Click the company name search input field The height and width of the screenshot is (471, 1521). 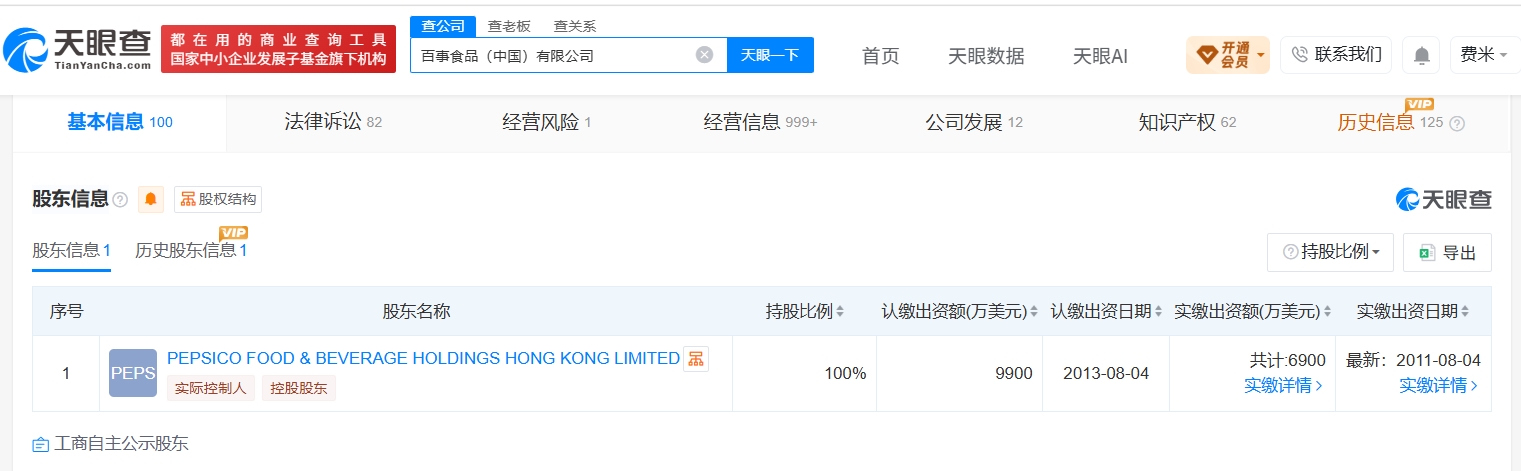click(552, 55)
